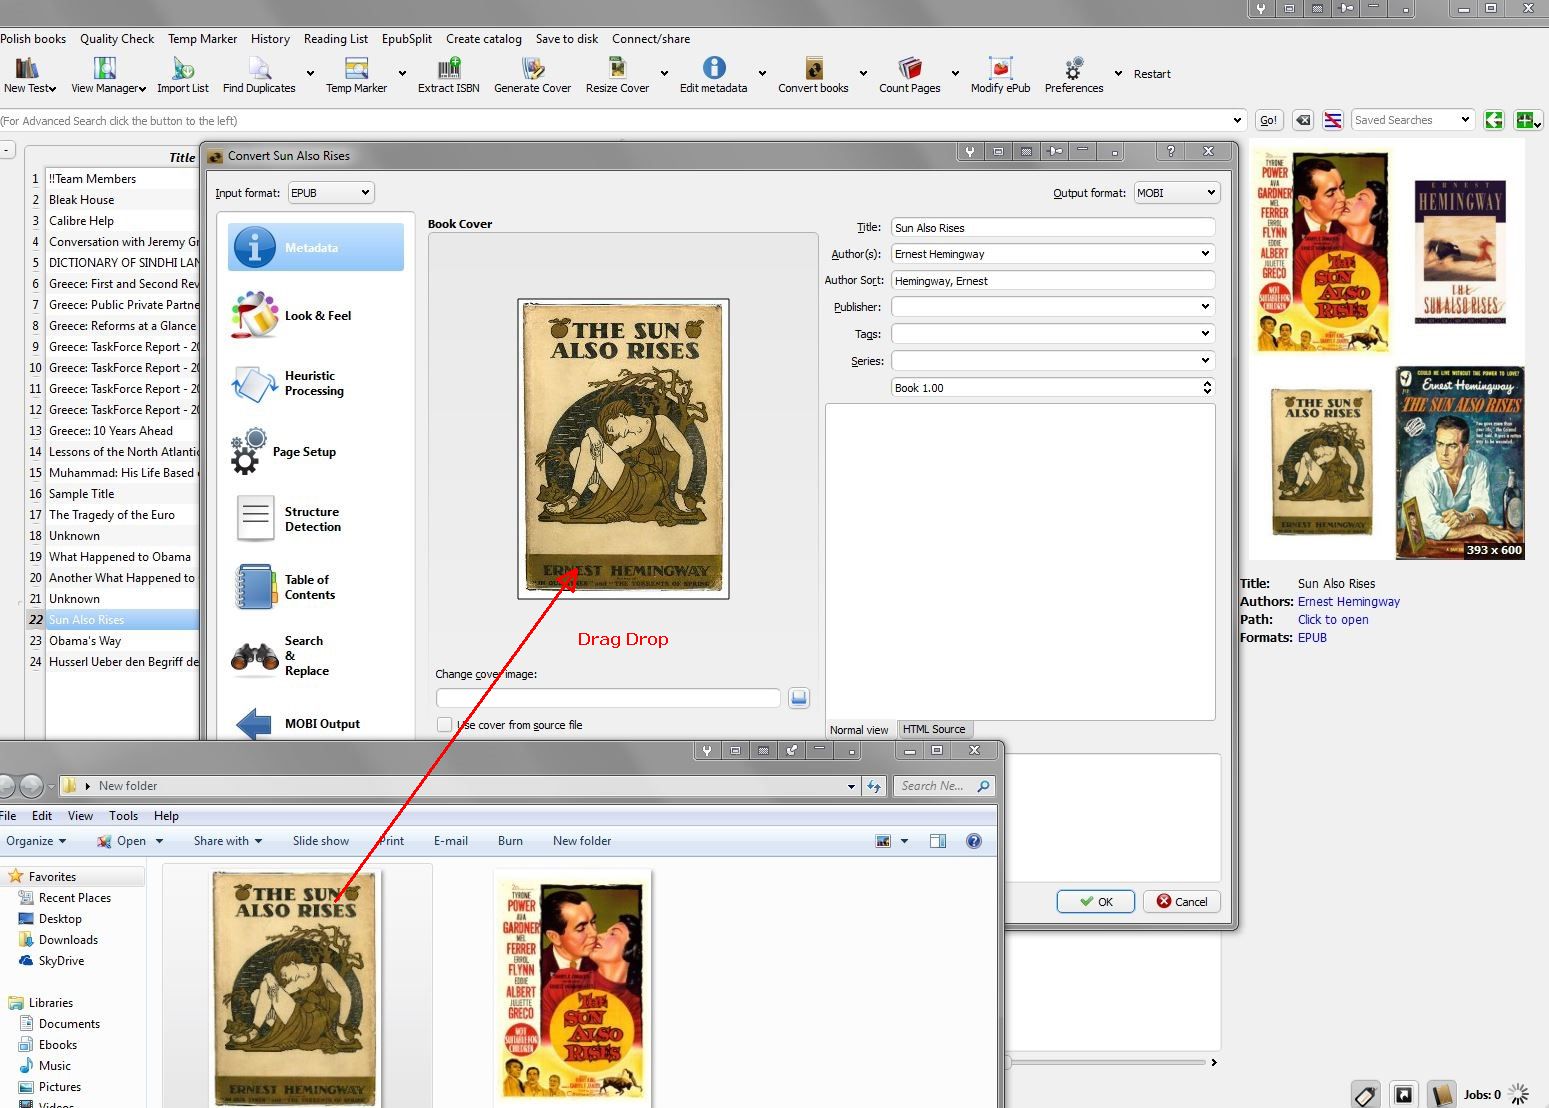Viewport: 1549px width, 1108px height.
Task: Open the Count Pages tool
Action: point(909,68)
